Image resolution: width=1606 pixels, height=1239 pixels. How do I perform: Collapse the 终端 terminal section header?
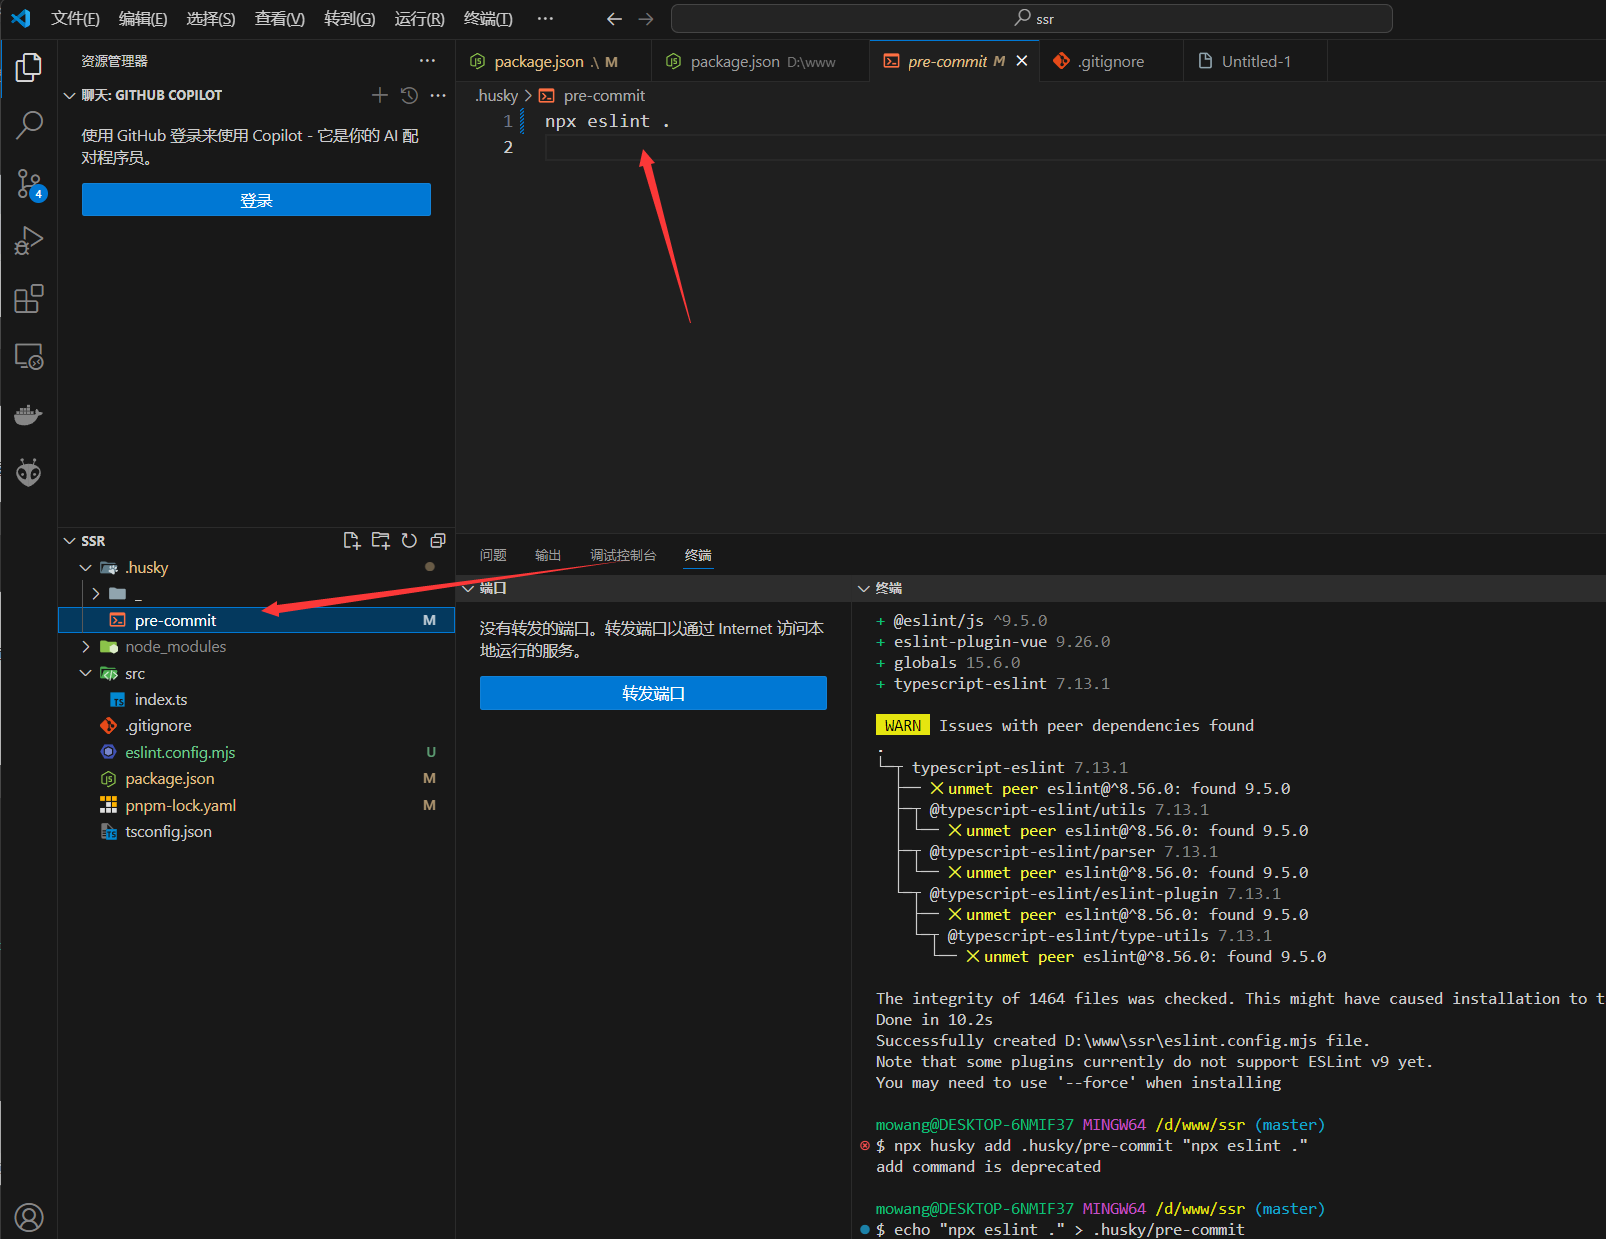[x=864, y=588]
